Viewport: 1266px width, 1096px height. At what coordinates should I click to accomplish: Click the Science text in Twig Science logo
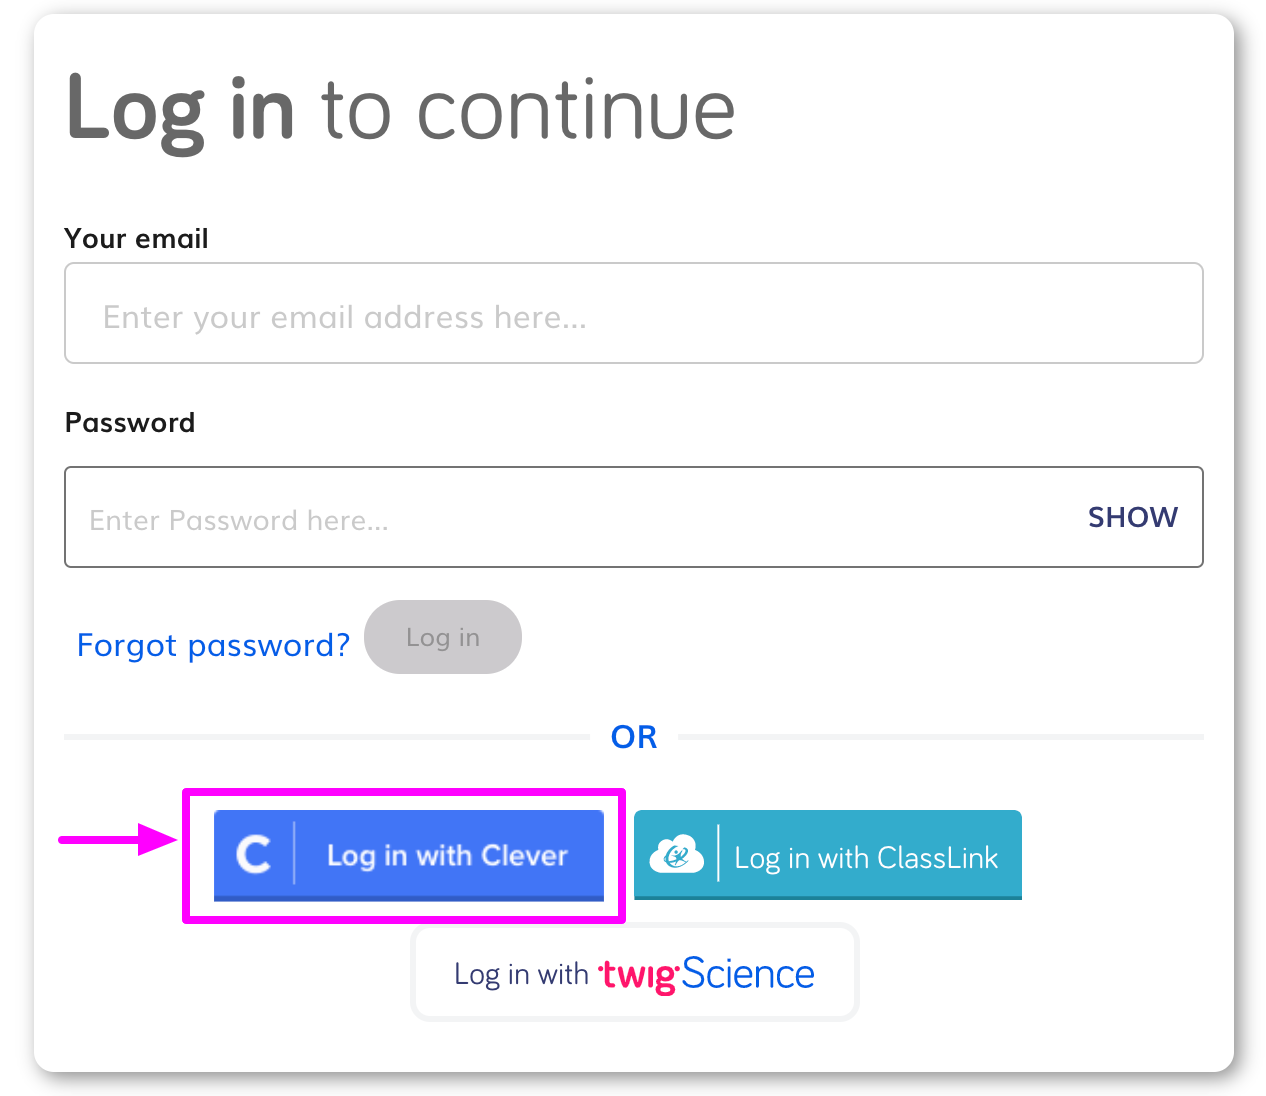pos(747,972)
